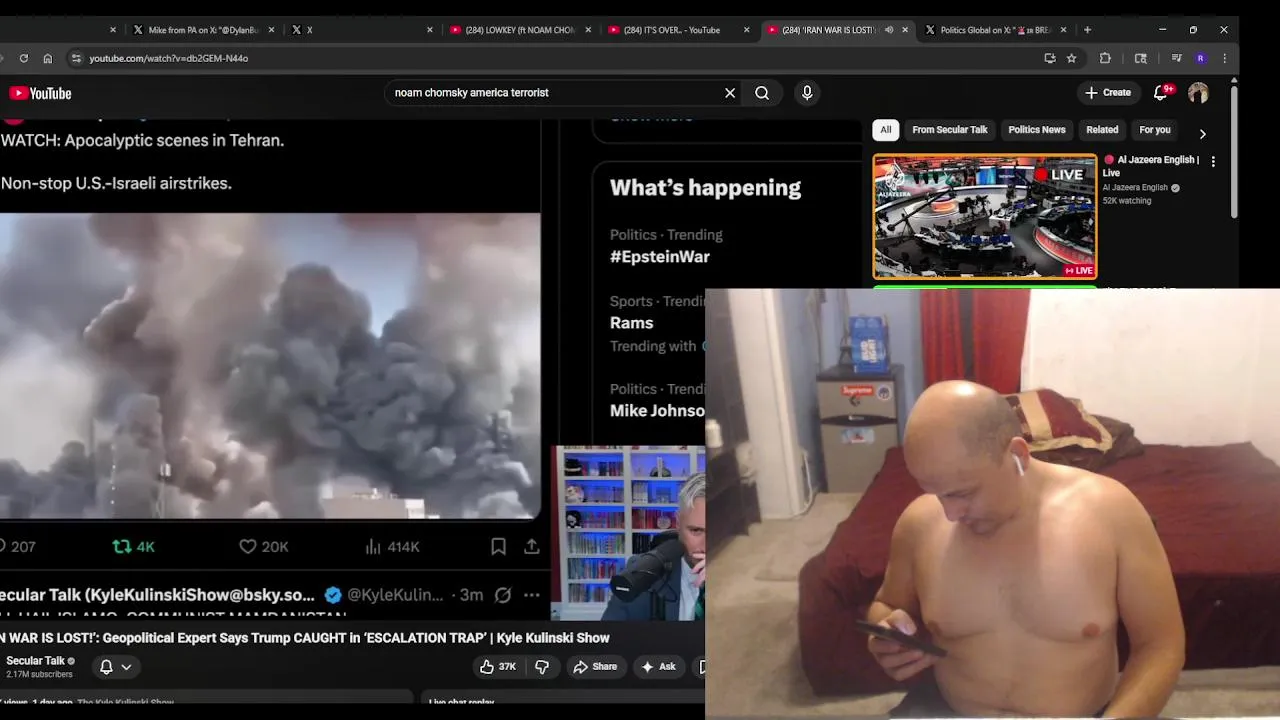Image resolution: width=1280 pixels, height=720 pixels.
Task: Click the address bar URL
Action: point(168,58)
